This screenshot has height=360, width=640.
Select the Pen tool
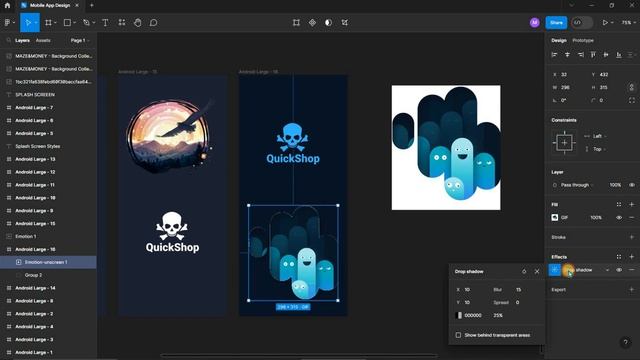tap(86, 23)
